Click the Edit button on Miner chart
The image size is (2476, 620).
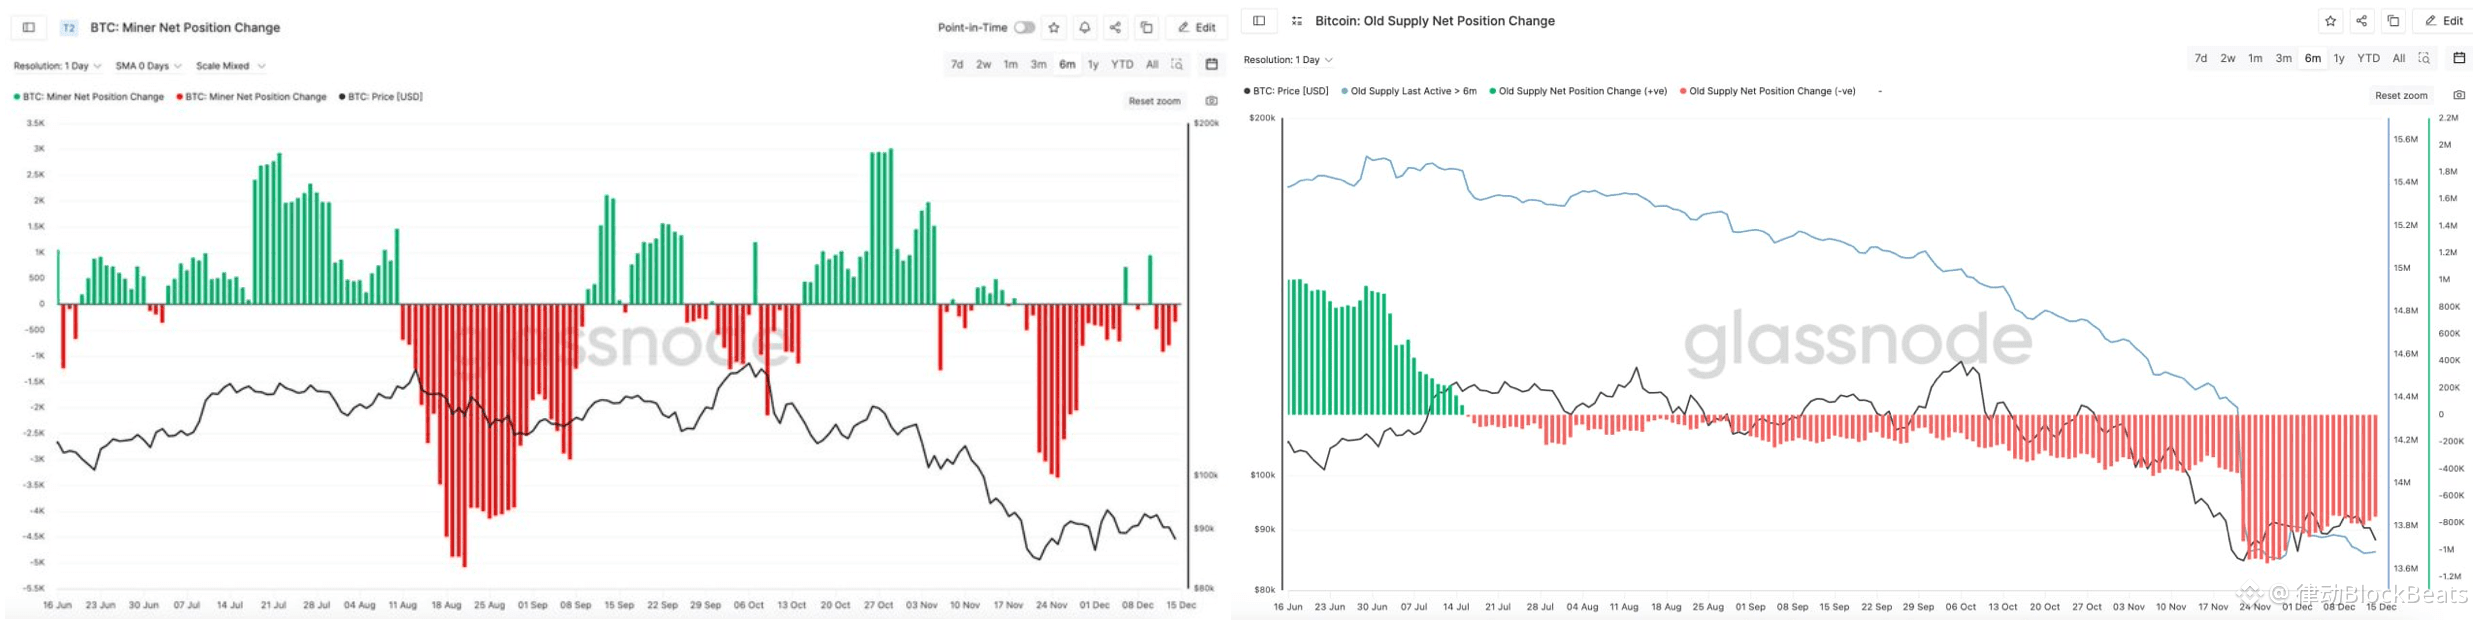click(x=1197, y=27)
